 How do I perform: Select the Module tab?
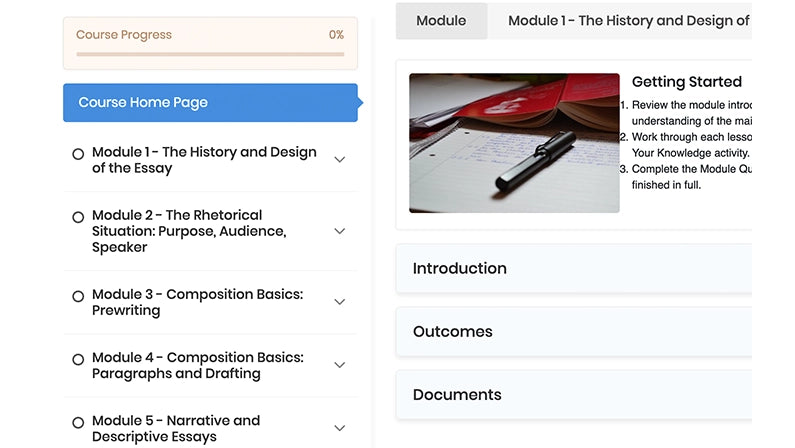(441, 21)
